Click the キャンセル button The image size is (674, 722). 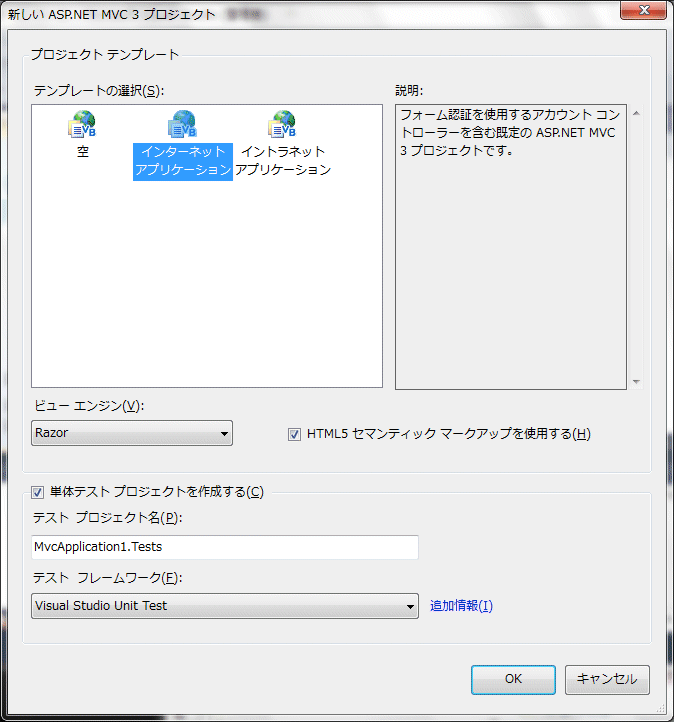[x=607, y=679]
